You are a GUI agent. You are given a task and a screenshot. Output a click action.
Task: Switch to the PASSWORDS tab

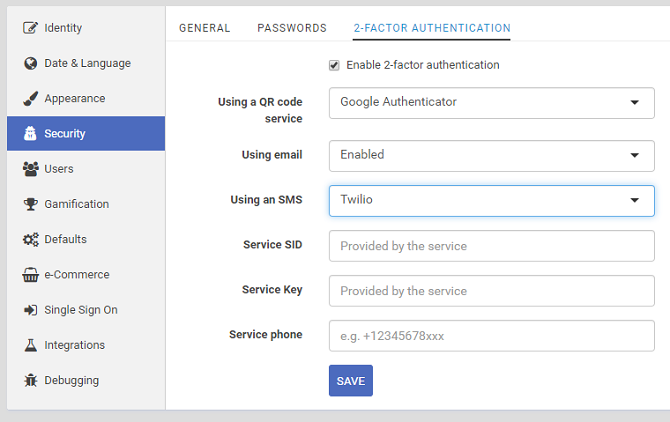pyautogui.click(x=292, y=28)
